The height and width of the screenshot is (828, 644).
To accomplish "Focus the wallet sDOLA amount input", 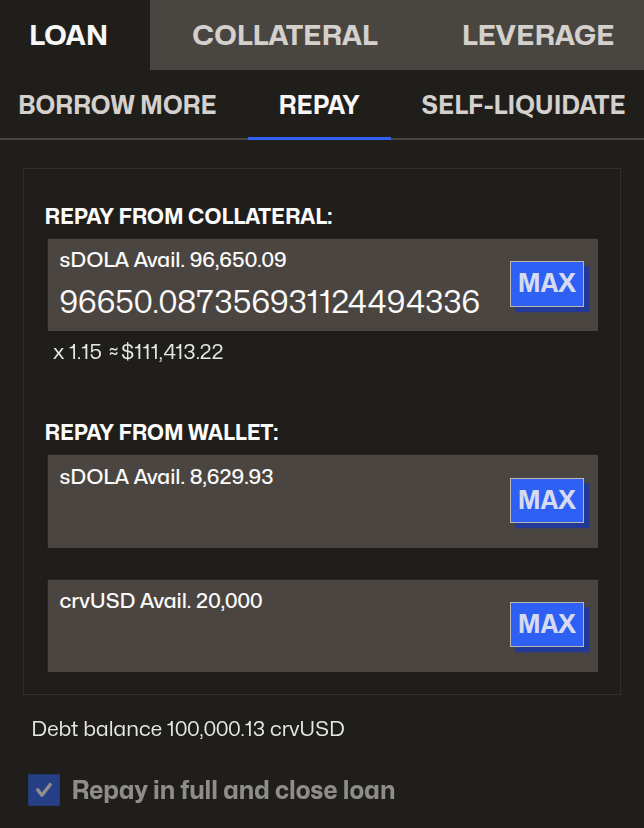I will (270, 516).
